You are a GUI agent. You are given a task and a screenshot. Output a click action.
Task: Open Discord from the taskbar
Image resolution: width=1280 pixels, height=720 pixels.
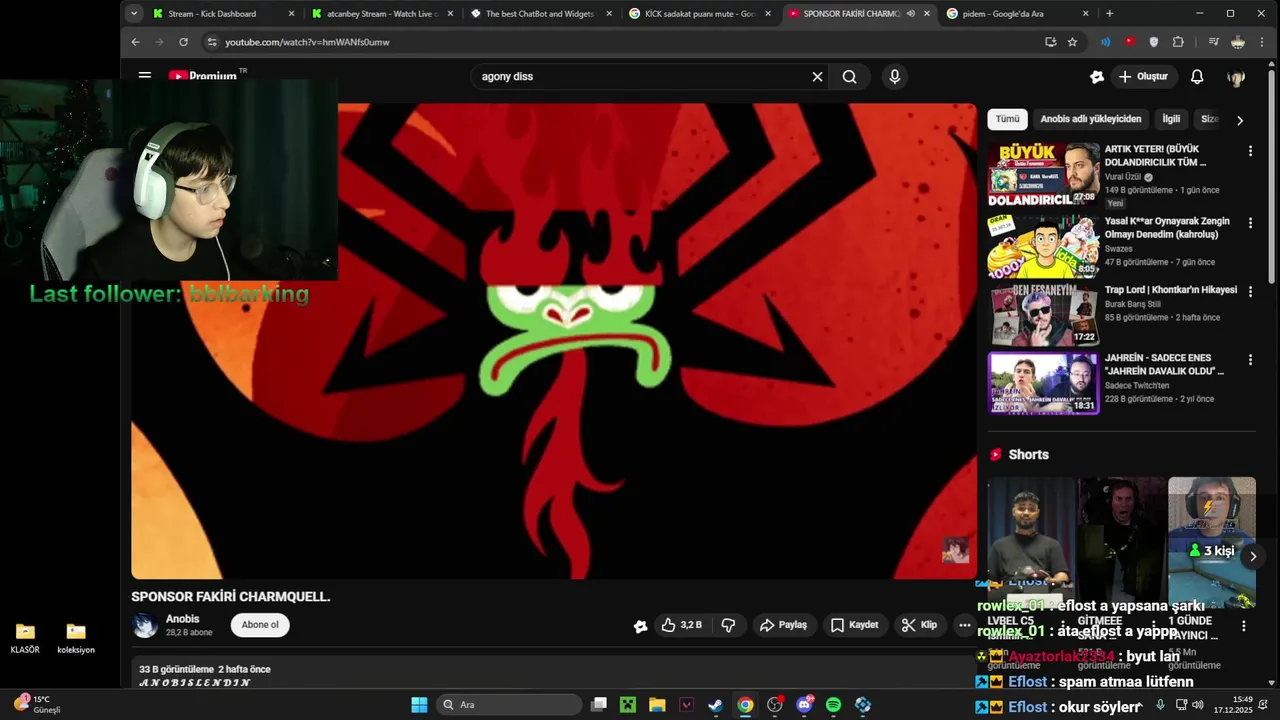pyautogui.click(x=804, y=705)
